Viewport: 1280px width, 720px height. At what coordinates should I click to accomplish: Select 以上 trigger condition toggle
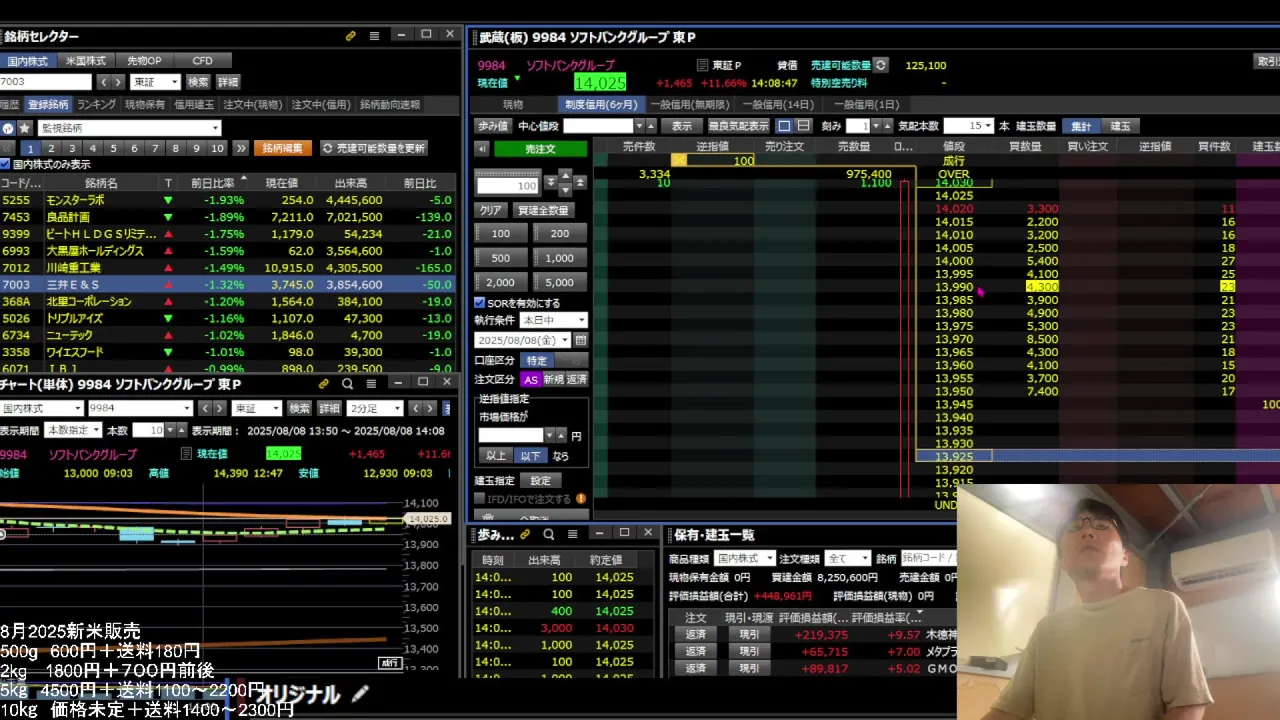496,455
